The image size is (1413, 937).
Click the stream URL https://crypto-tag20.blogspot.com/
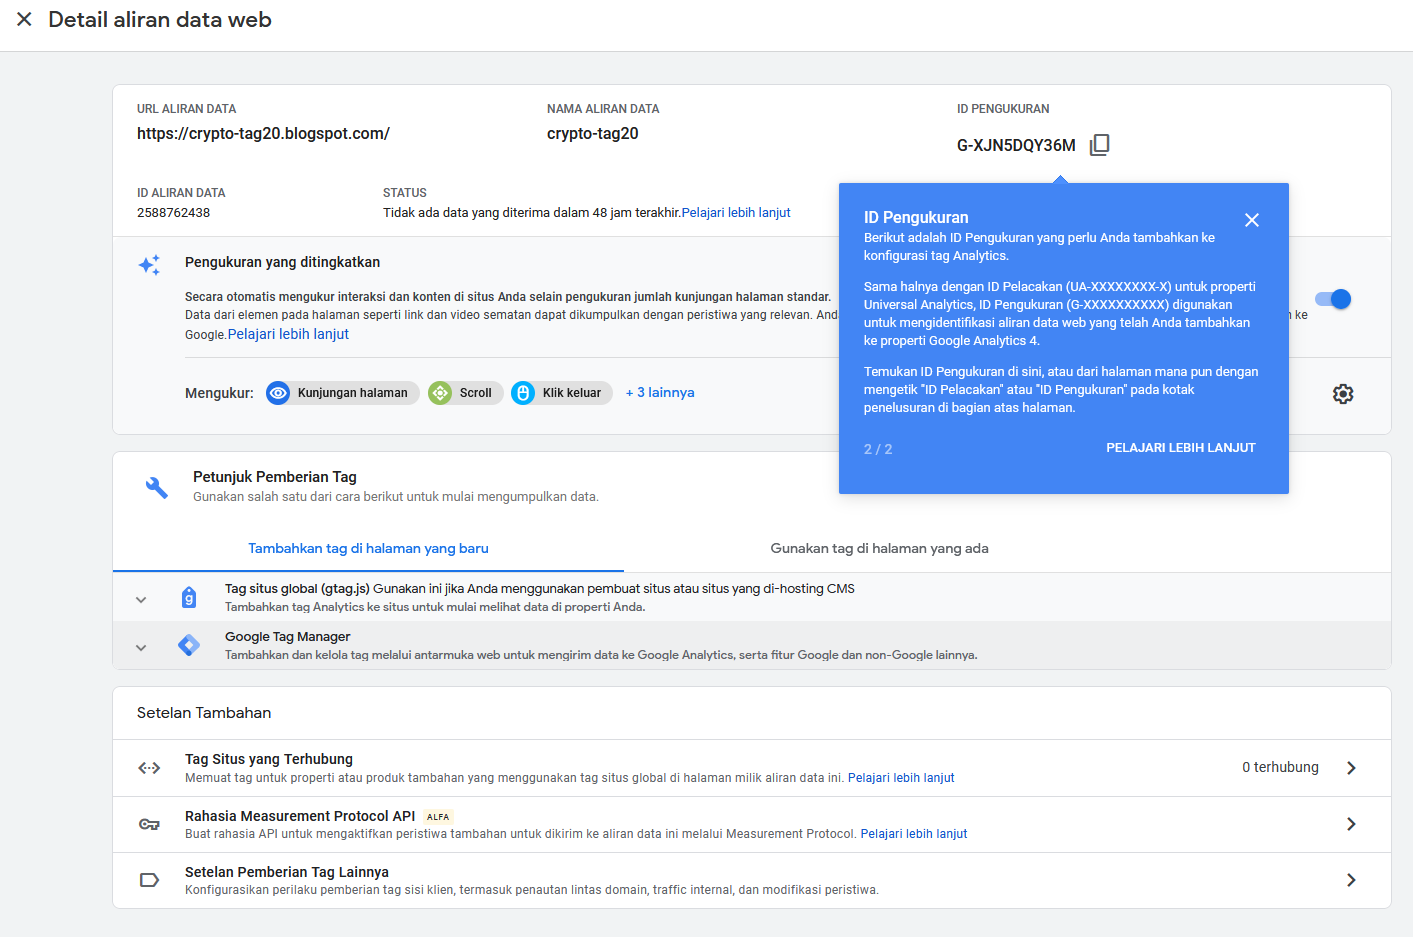pyautogui.click(x=263, y=134)
